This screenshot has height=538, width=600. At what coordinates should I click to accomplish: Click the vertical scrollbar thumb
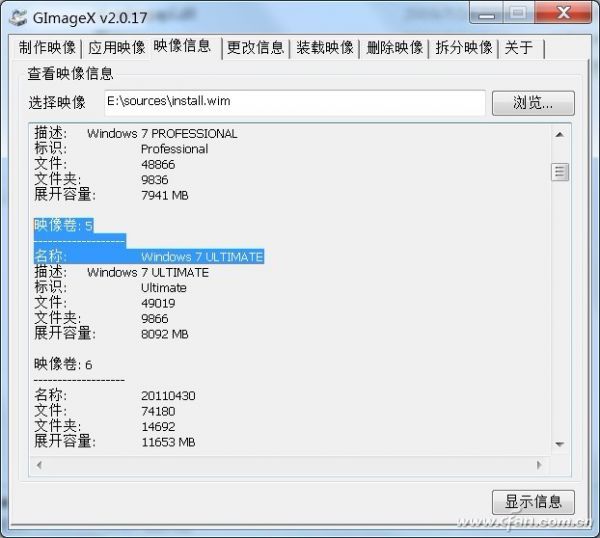pos(560,172)
